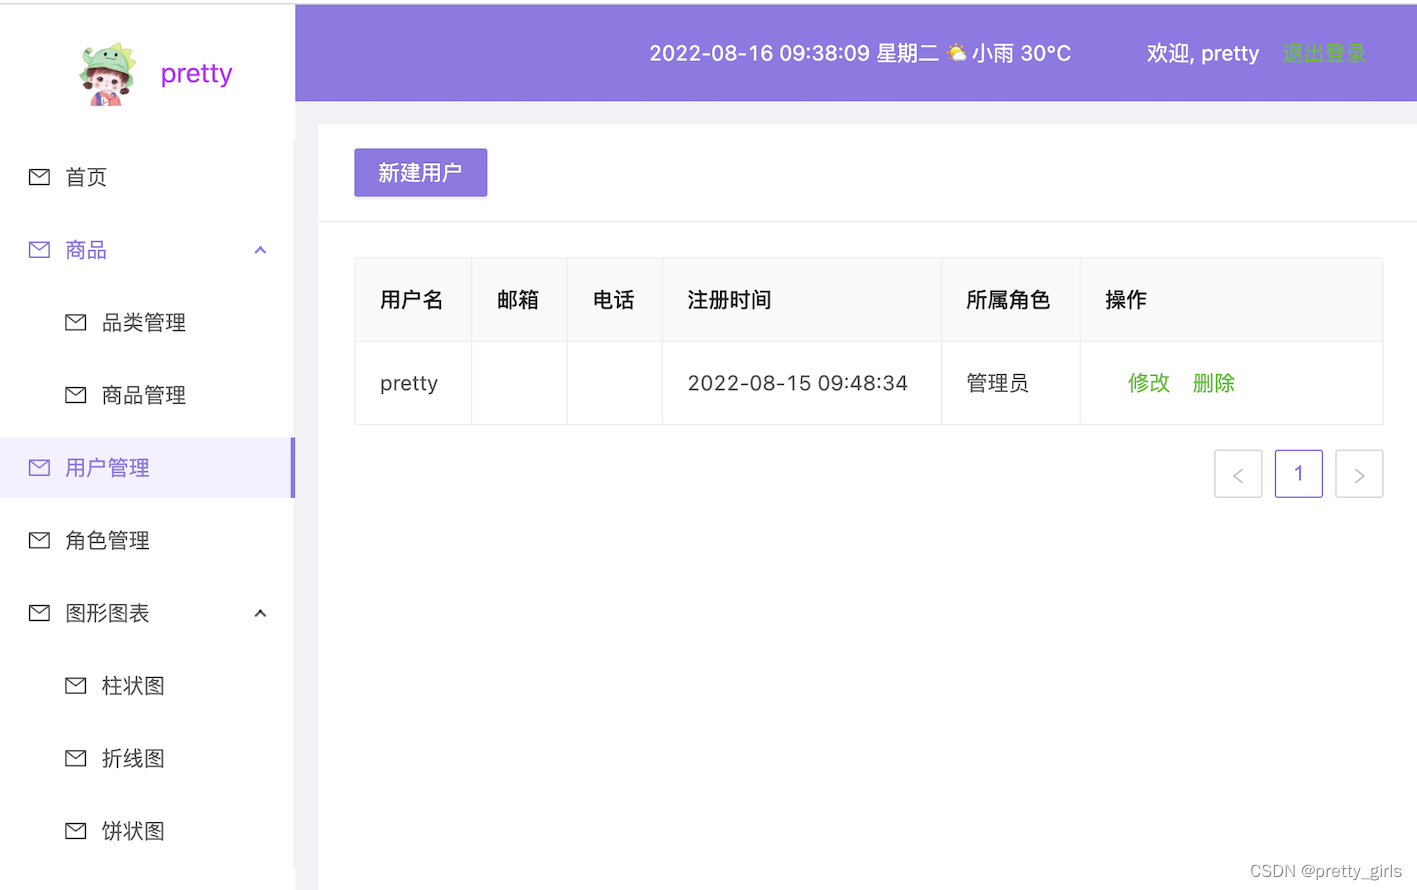Click the date-time 2022-08-16 09:38:09 text
This screenshot has width=1417, height=890.
(759, 53)
